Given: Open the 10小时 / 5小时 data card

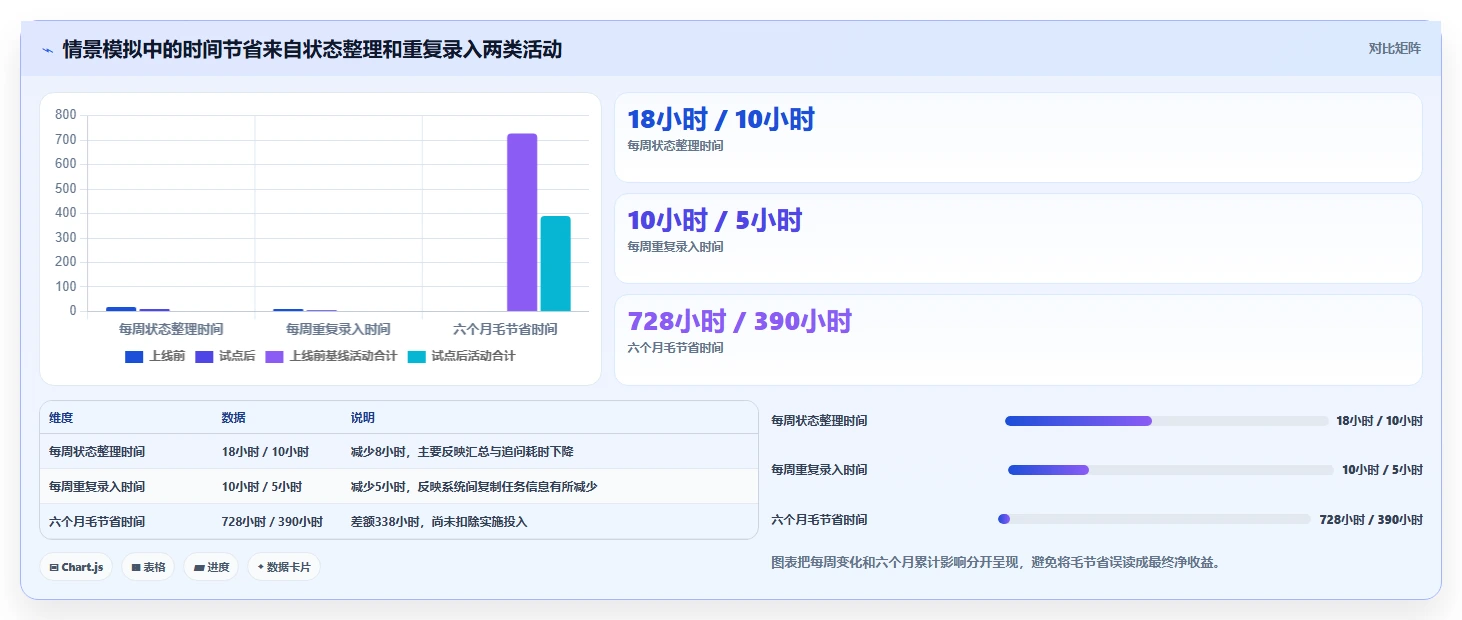Looking at the screenshot, I should tap(1018, 238).
